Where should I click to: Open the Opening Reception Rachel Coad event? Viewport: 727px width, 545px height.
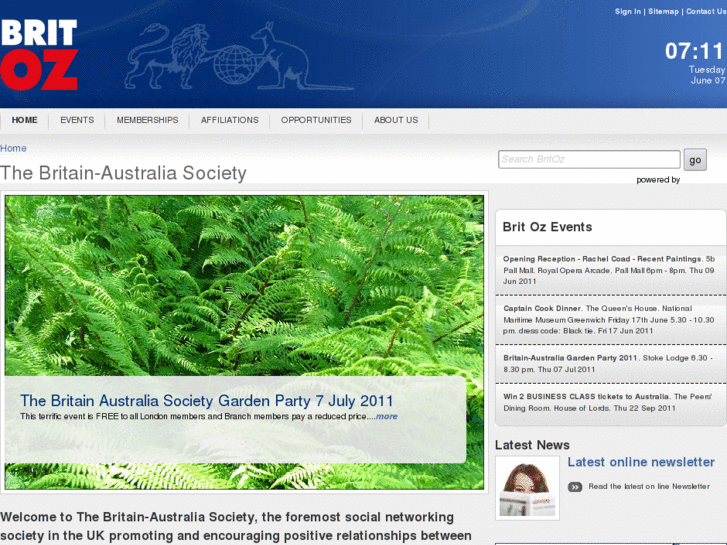pyautogui.click(x=611, y=270)
